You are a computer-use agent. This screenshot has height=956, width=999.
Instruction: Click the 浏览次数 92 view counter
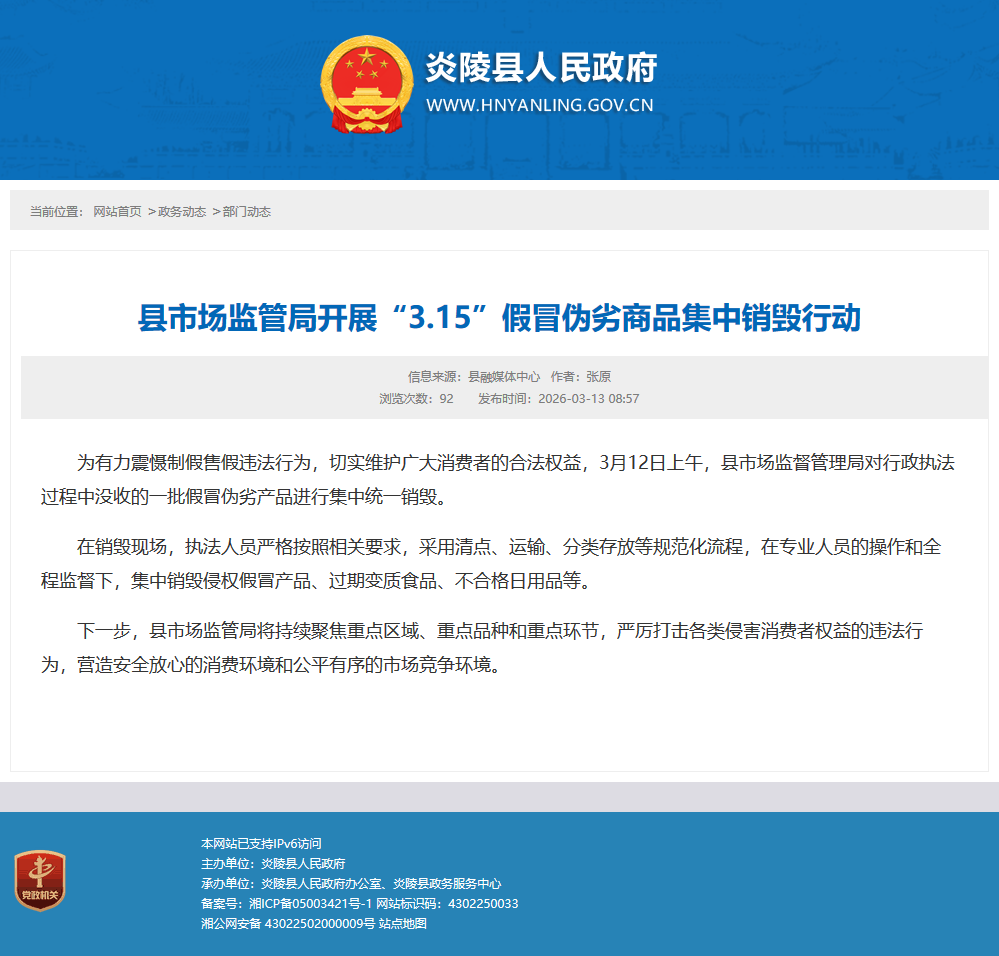416,398
